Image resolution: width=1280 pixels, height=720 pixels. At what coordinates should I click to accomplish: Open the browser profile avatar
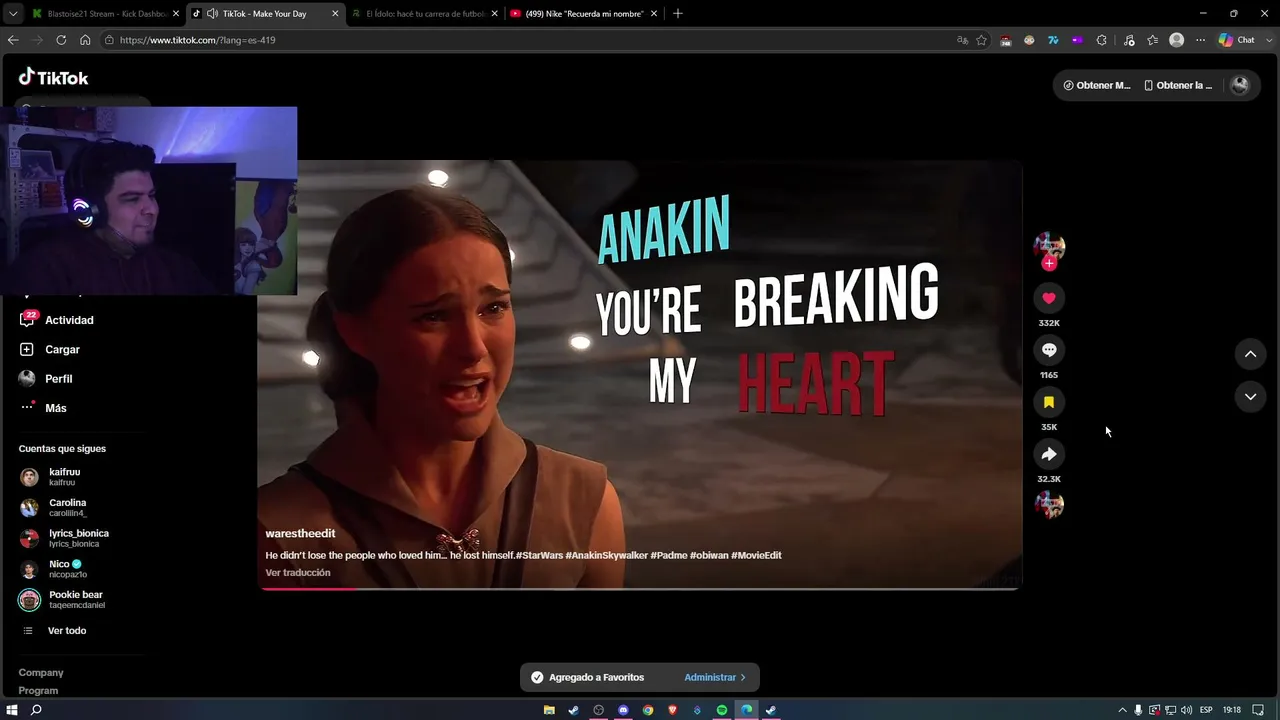pyautogui.click(x=1177, y=40)
